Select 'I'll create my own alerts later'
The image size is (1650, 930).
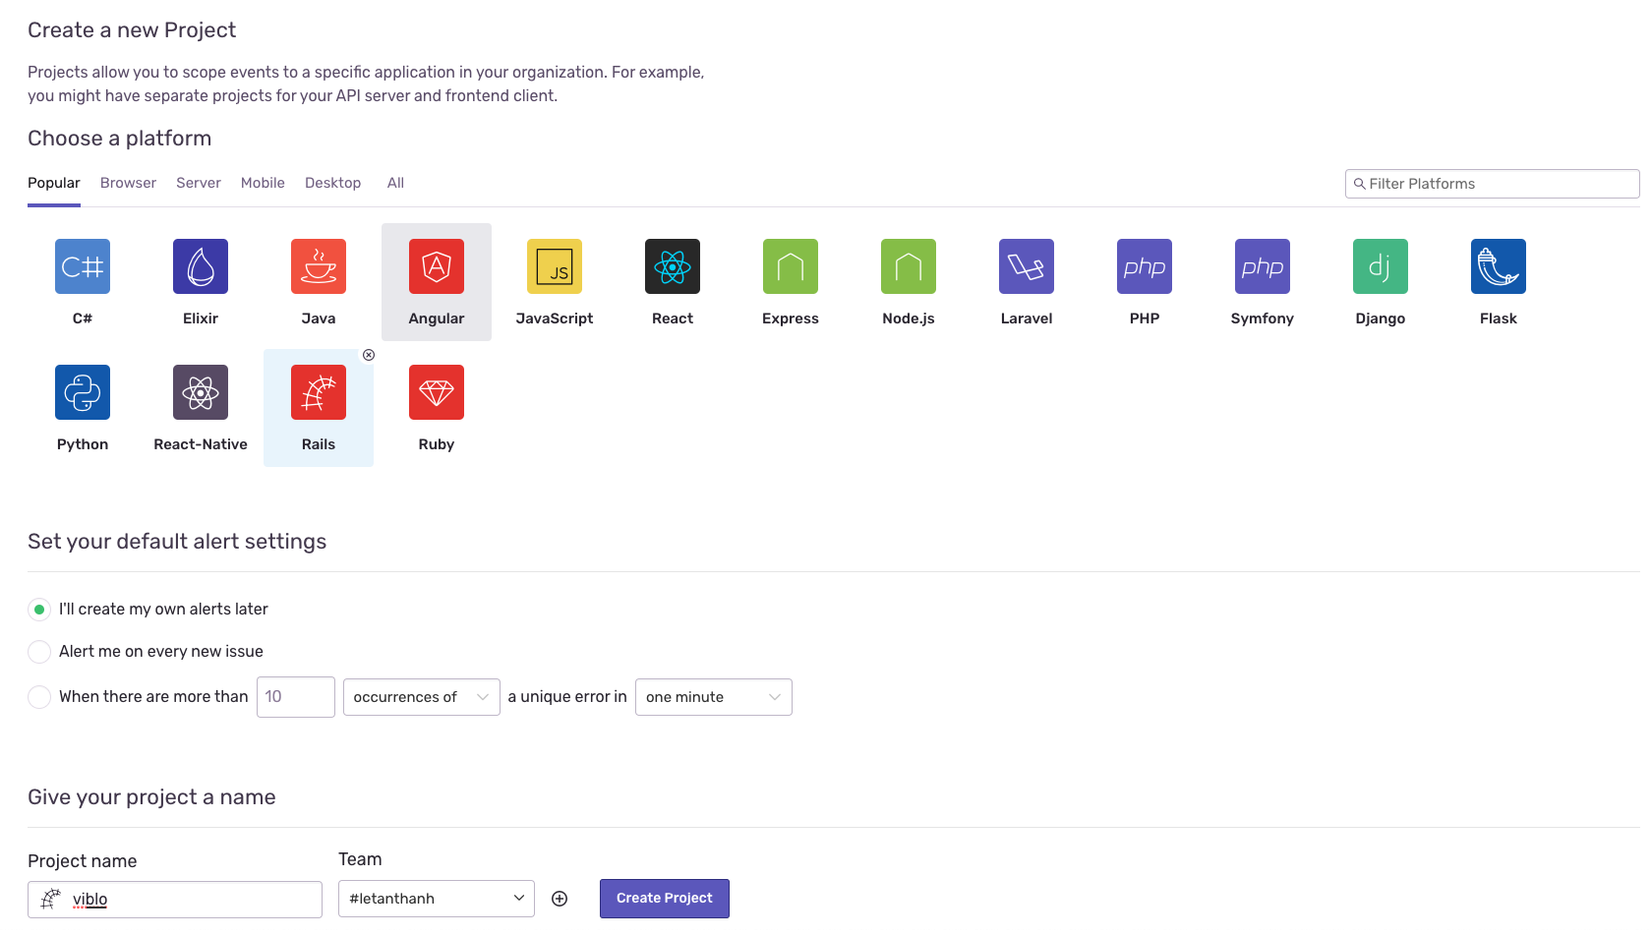click(39, 610)
